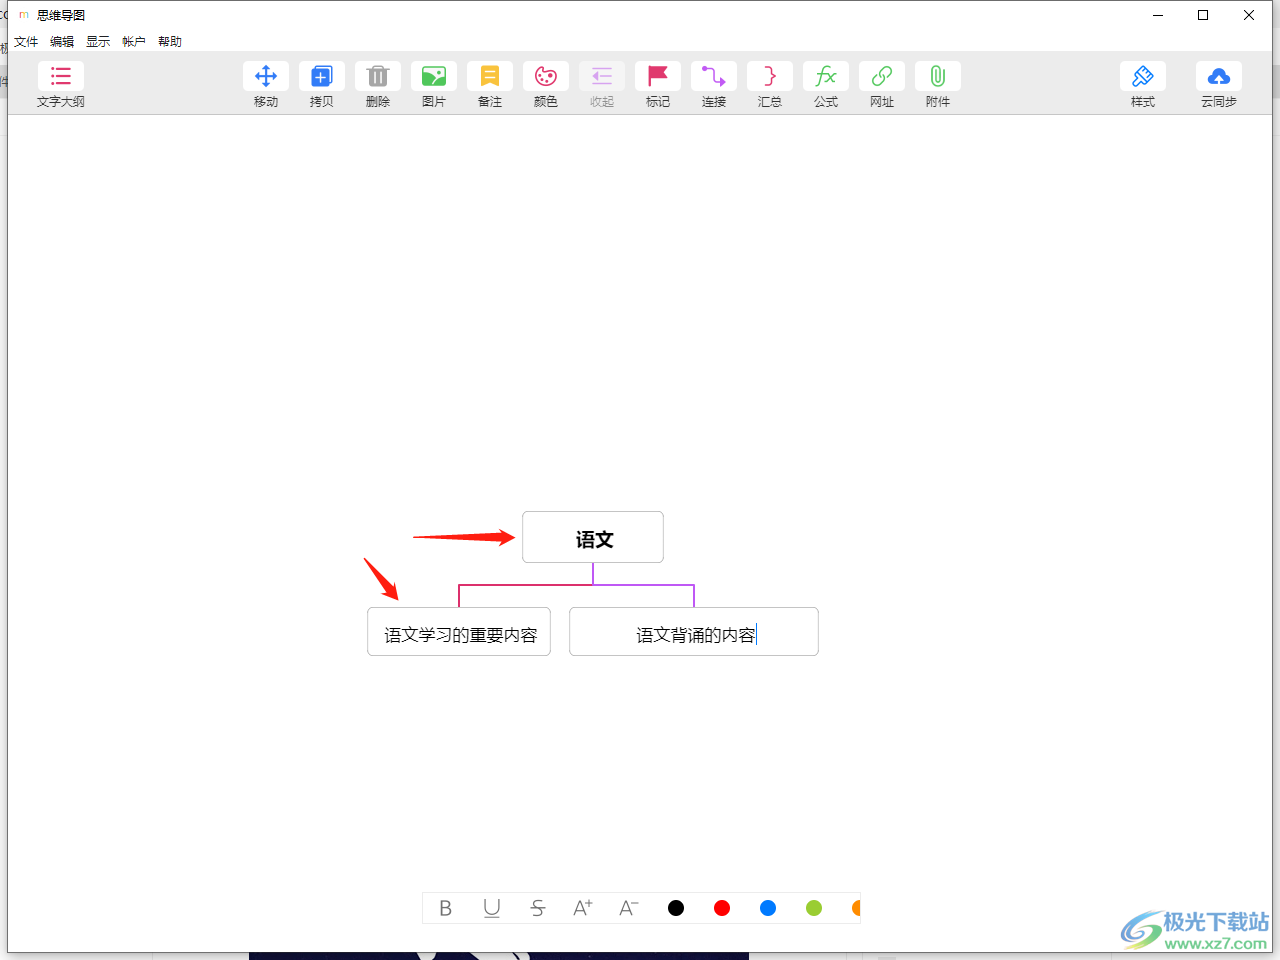This screenshot has width=1280, height=960.
Task: Maximize the 思维导图 window
Action: (1203, 15)
